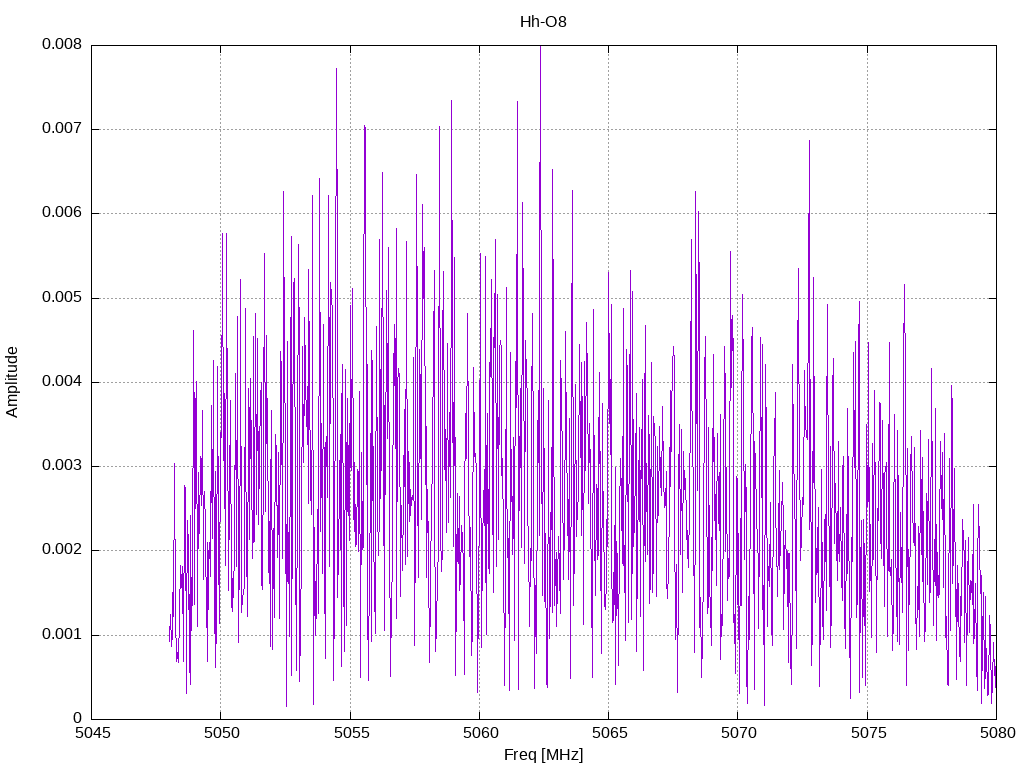The height and width of the screenshot is (768, 1024).
Task: Click x-axis tick label 5080
Action: 997,733
